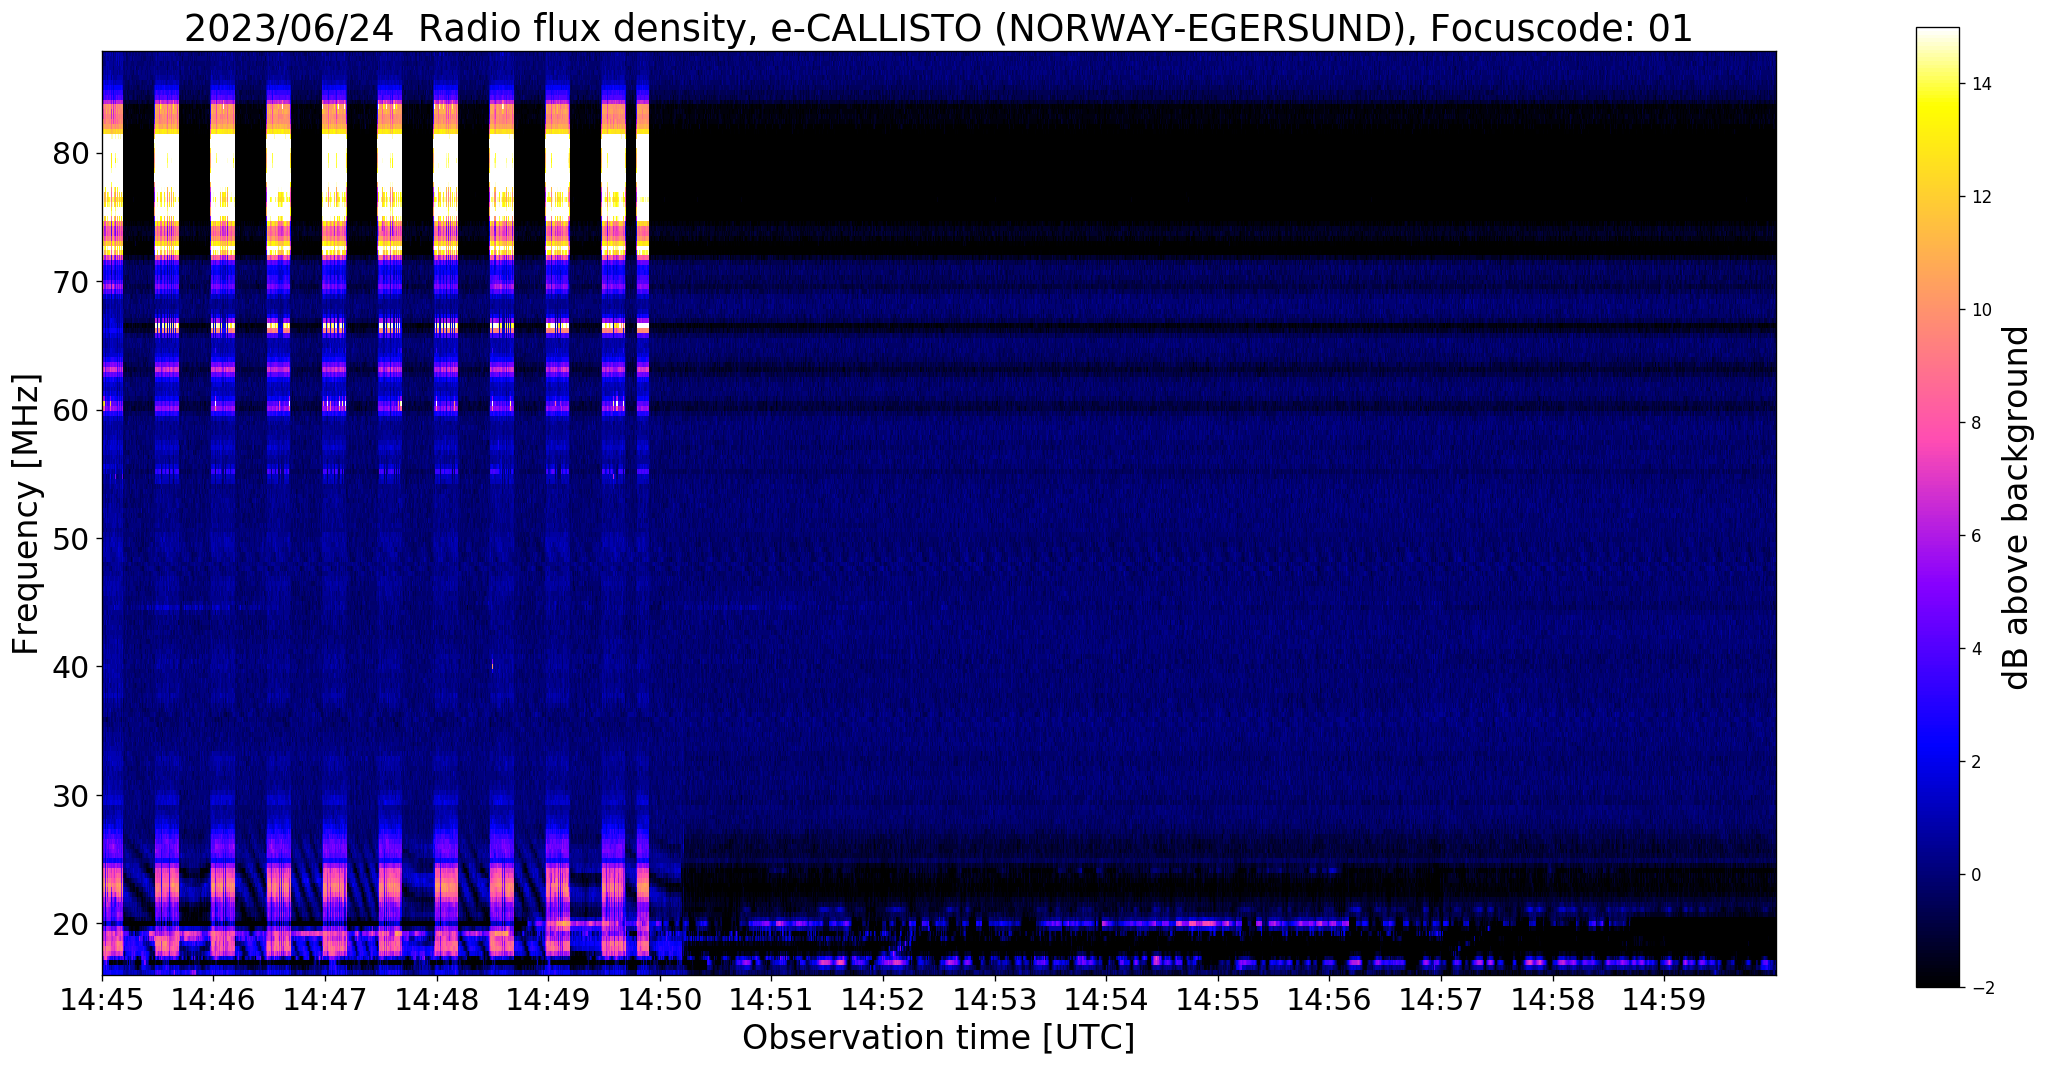
Task: Click the 14:59 time tick label
Action: (1664, 999)
